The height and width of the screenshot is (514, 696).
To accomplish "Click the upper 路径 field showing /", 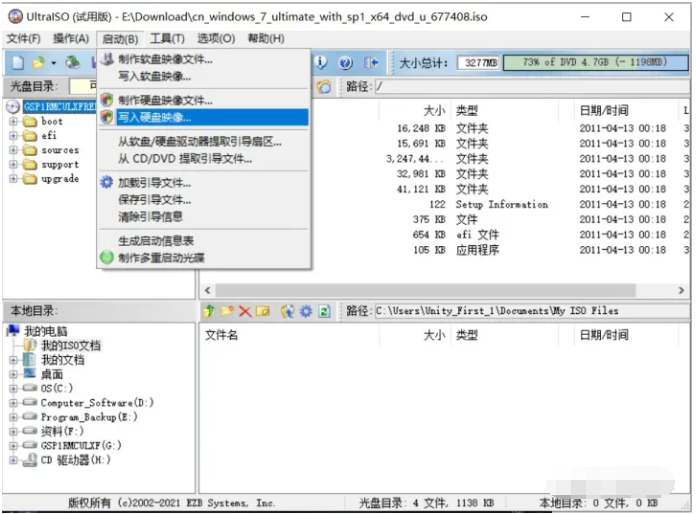I will (x=532, y=87).
